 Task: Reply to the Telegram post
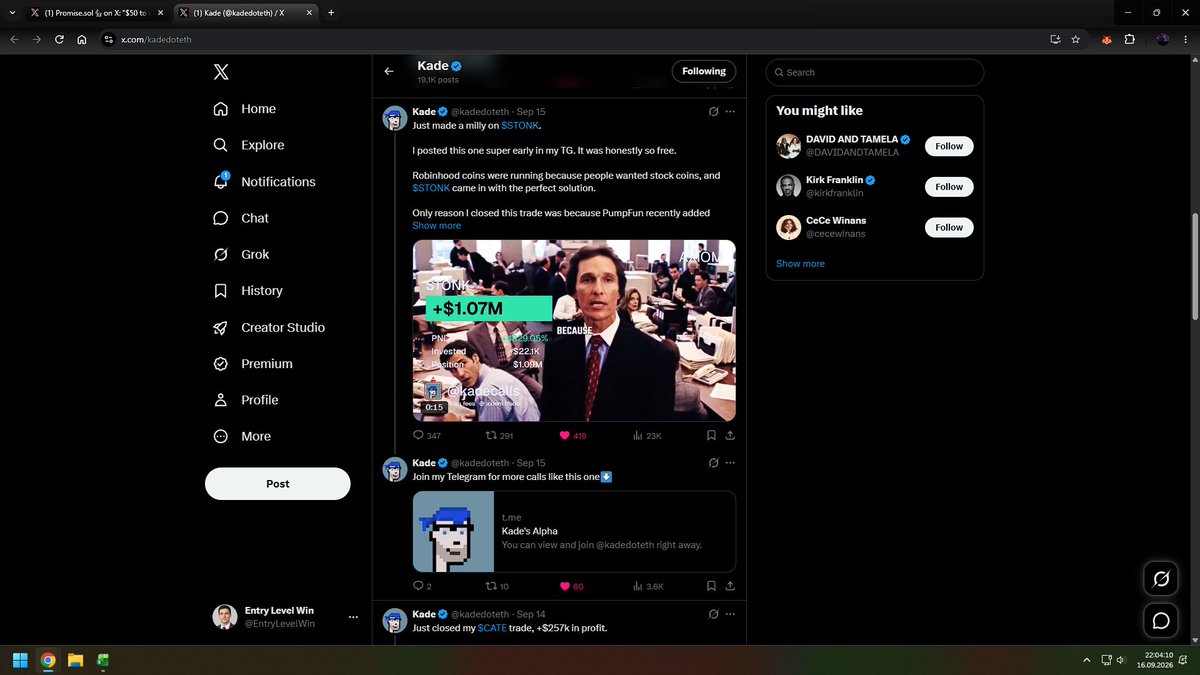pos(422,586)
